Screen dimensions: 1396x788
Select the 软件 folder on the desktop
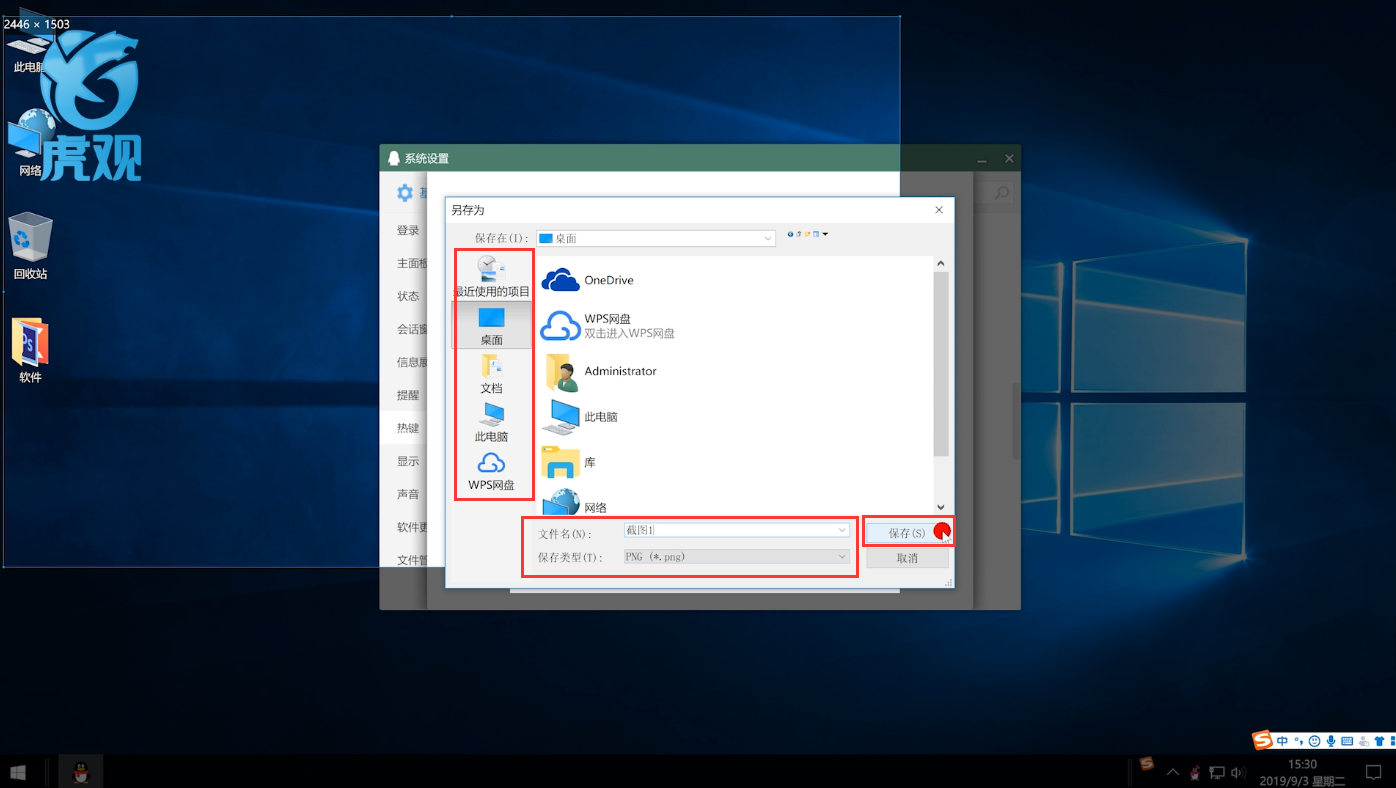(30, 351)
